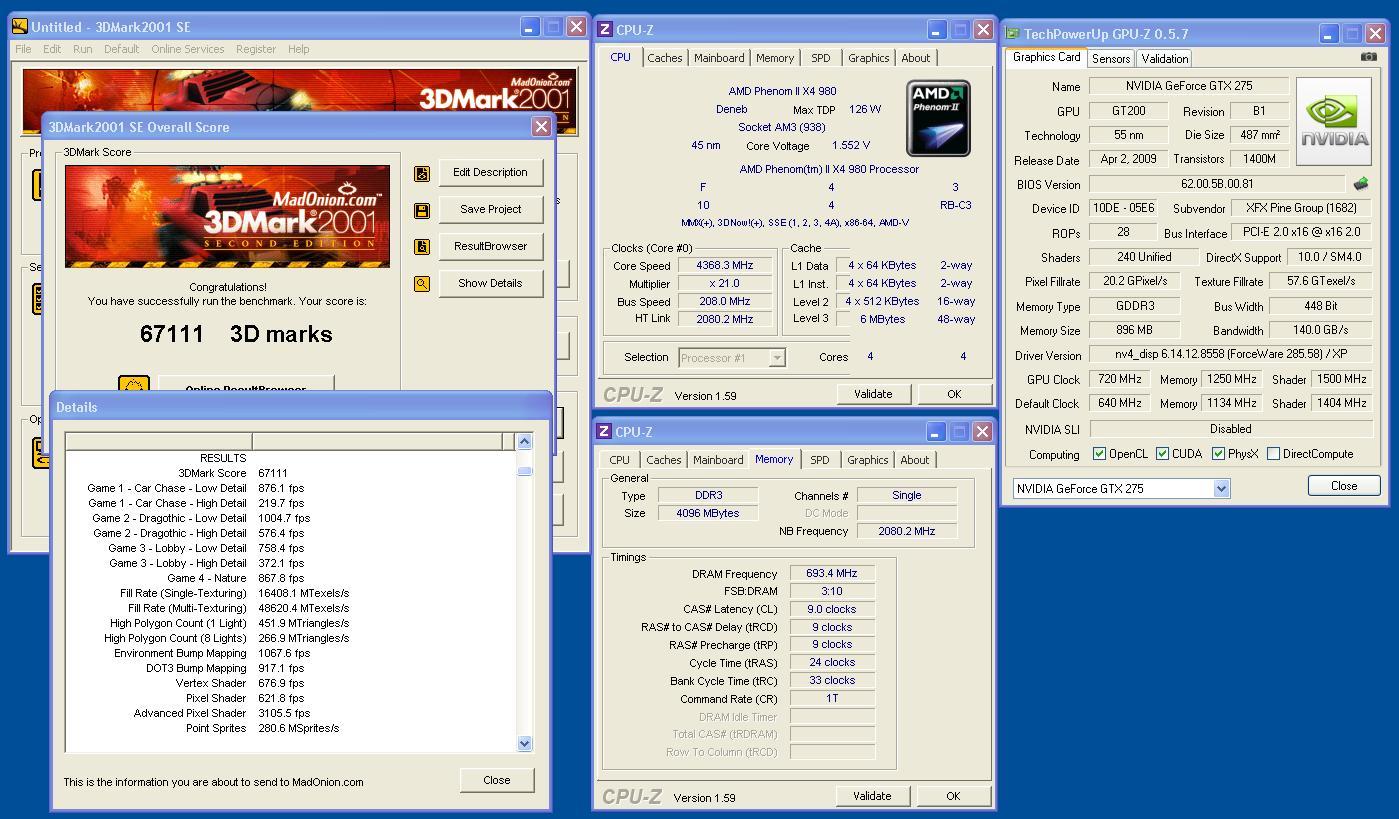Click the GPU-Z title bar icon
The width and height of the screenshot is (1399, 819).
pos(1012,33)
